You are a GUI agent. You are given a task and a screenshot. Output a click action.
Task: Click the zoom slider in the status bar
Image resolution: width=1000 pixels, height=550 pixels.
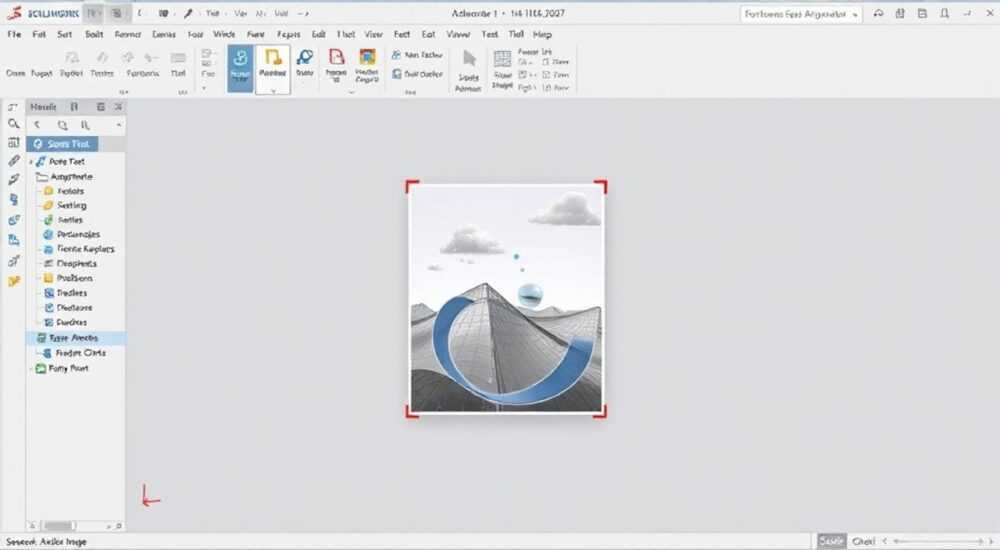click(x=937, y=541)
